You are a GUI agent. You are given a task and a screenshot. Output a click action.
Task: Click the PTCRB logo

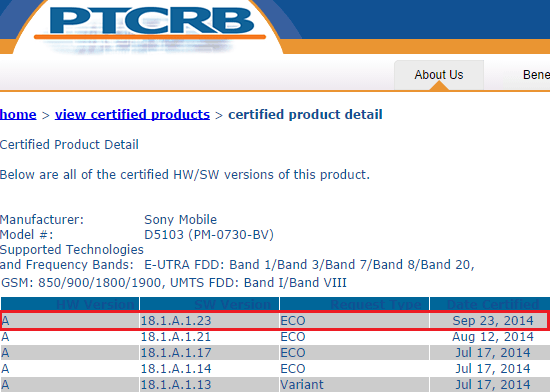click(x=151, y=23)
